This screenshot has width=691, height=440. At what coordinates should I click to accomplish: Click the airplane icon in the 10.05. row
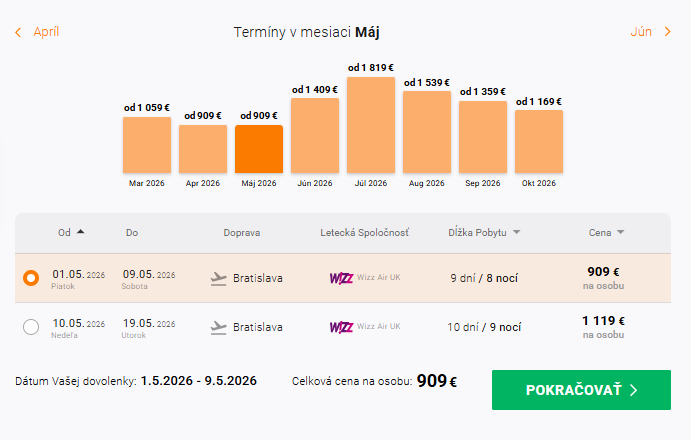coord(219,327)
